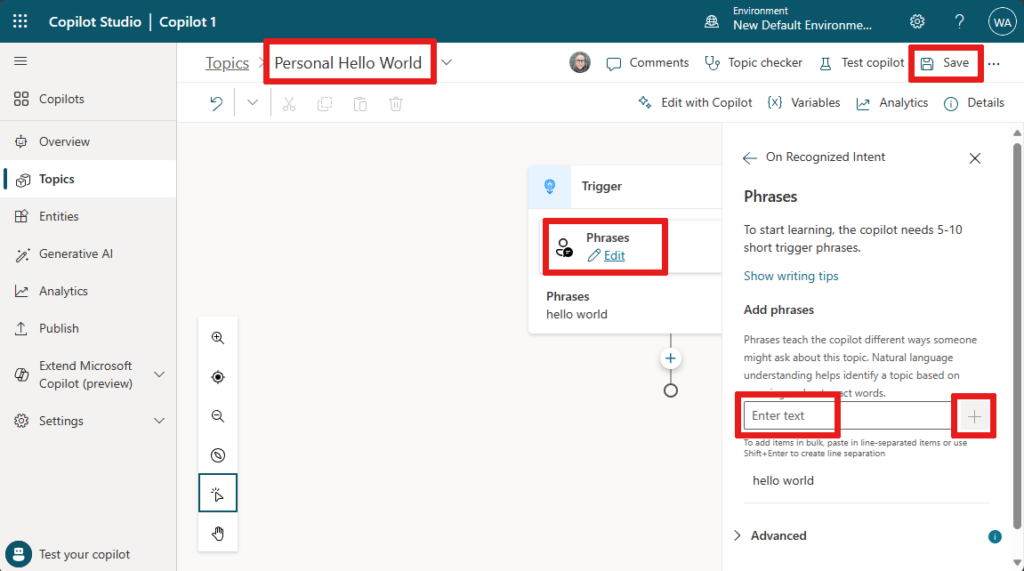Open the settings gear in header
Image resolution: width=1024 pixels, height=571 pixels.
click(x=917, y=22)
